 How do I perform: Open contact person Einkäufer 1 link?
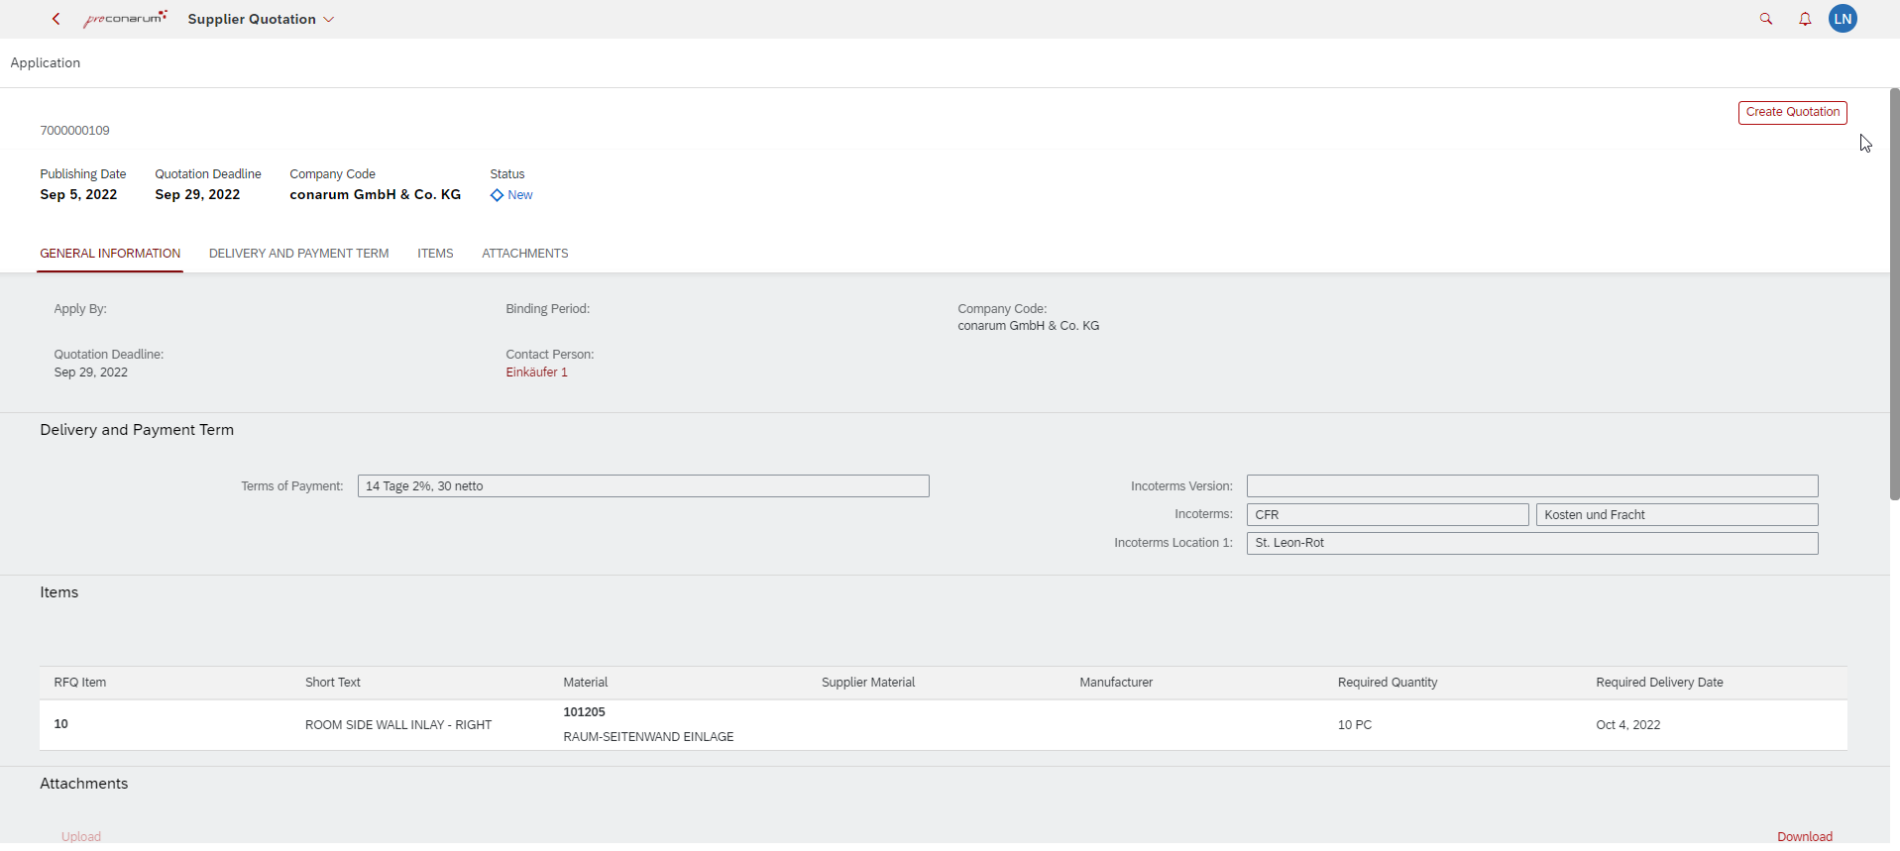[x=536, y=372]
